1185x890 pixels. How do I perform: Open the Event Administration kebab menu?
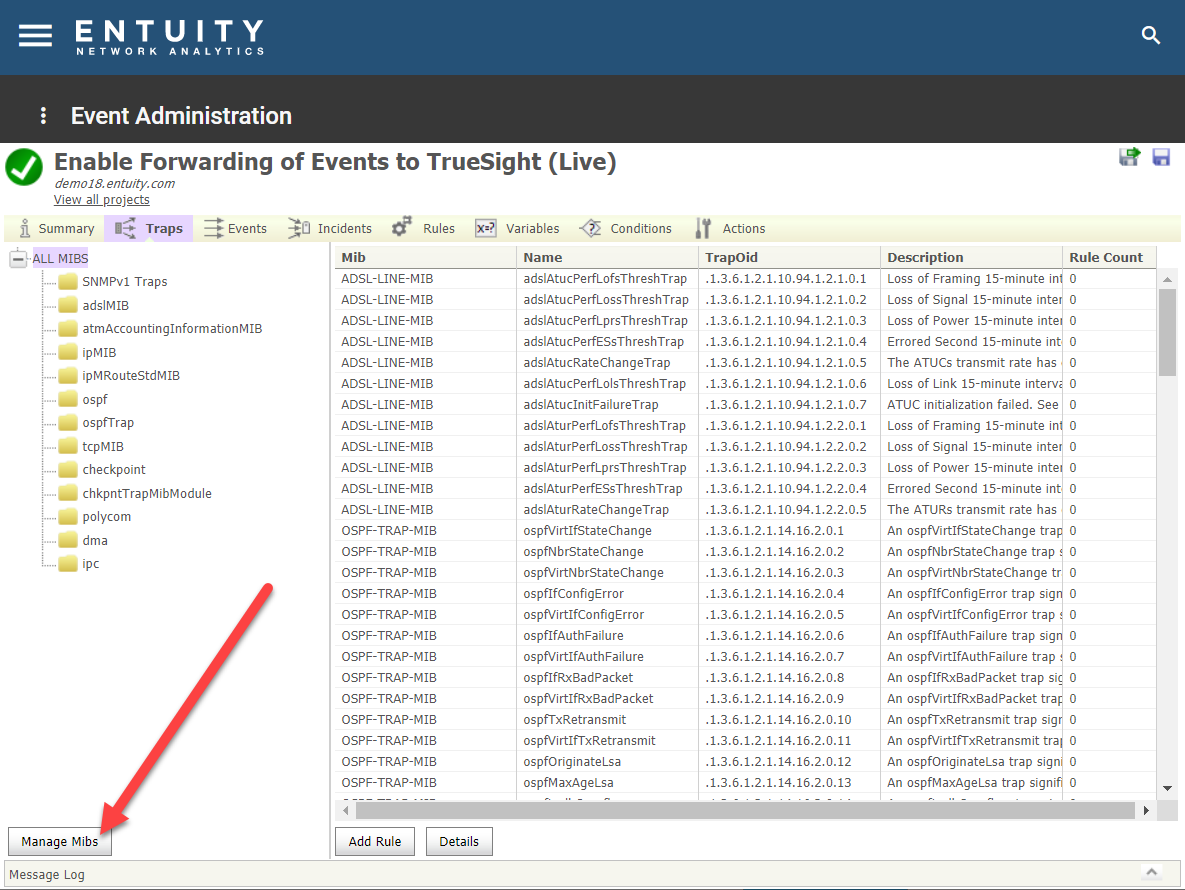pos(43,116)
